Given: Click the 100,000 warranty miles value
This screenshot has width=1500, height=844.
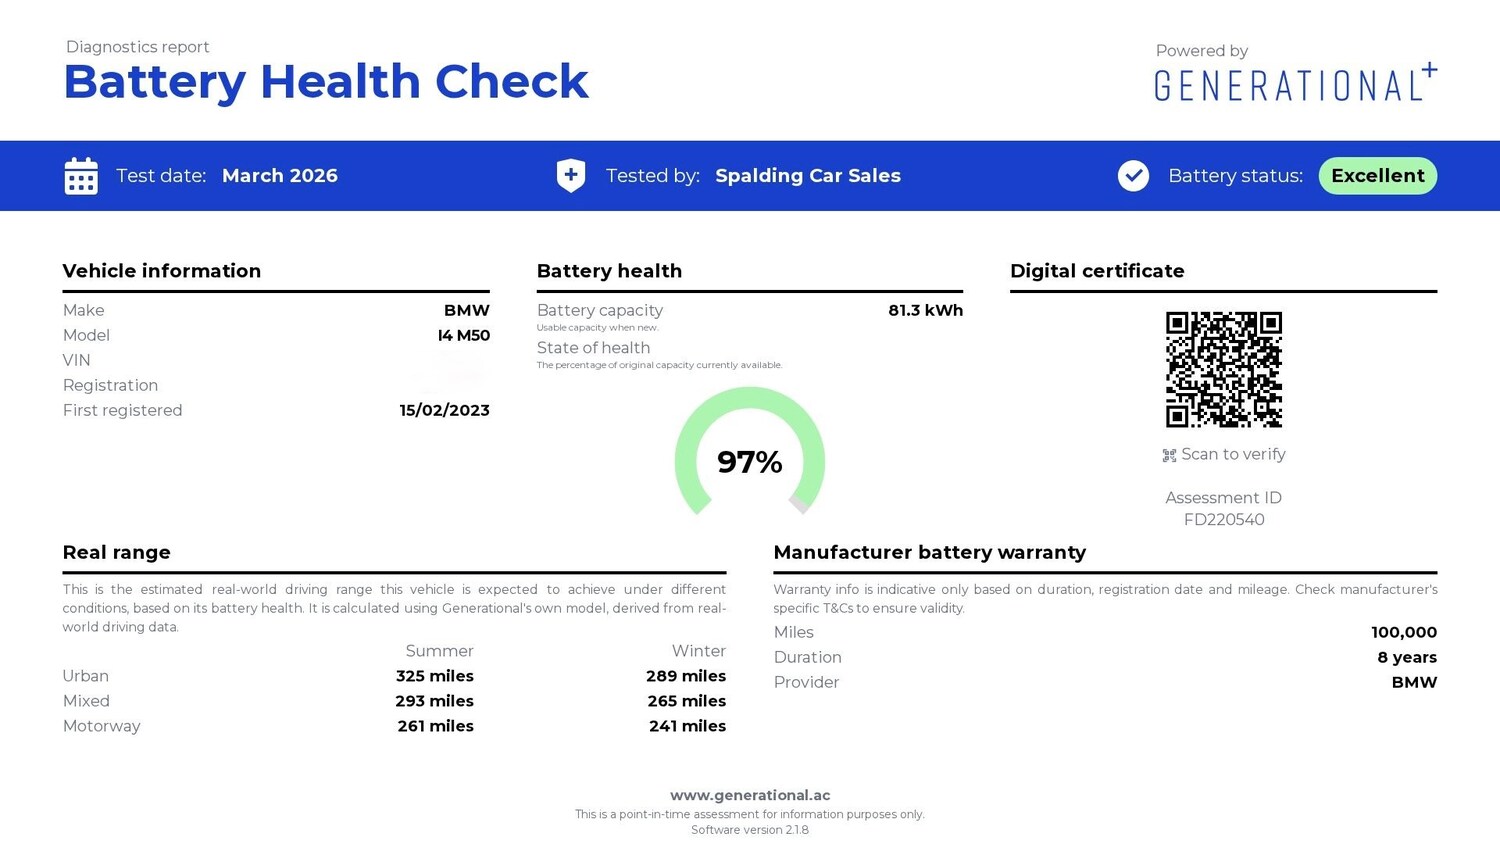Looking at the screenshot, I should pyautogui.click(x=1403, y=632).
